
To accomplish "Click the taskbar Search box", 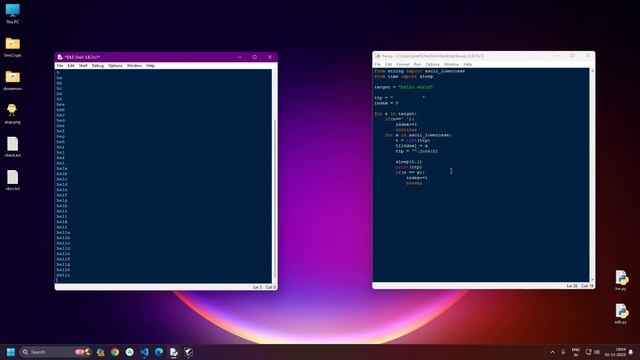I will click(x=55, y=352).
